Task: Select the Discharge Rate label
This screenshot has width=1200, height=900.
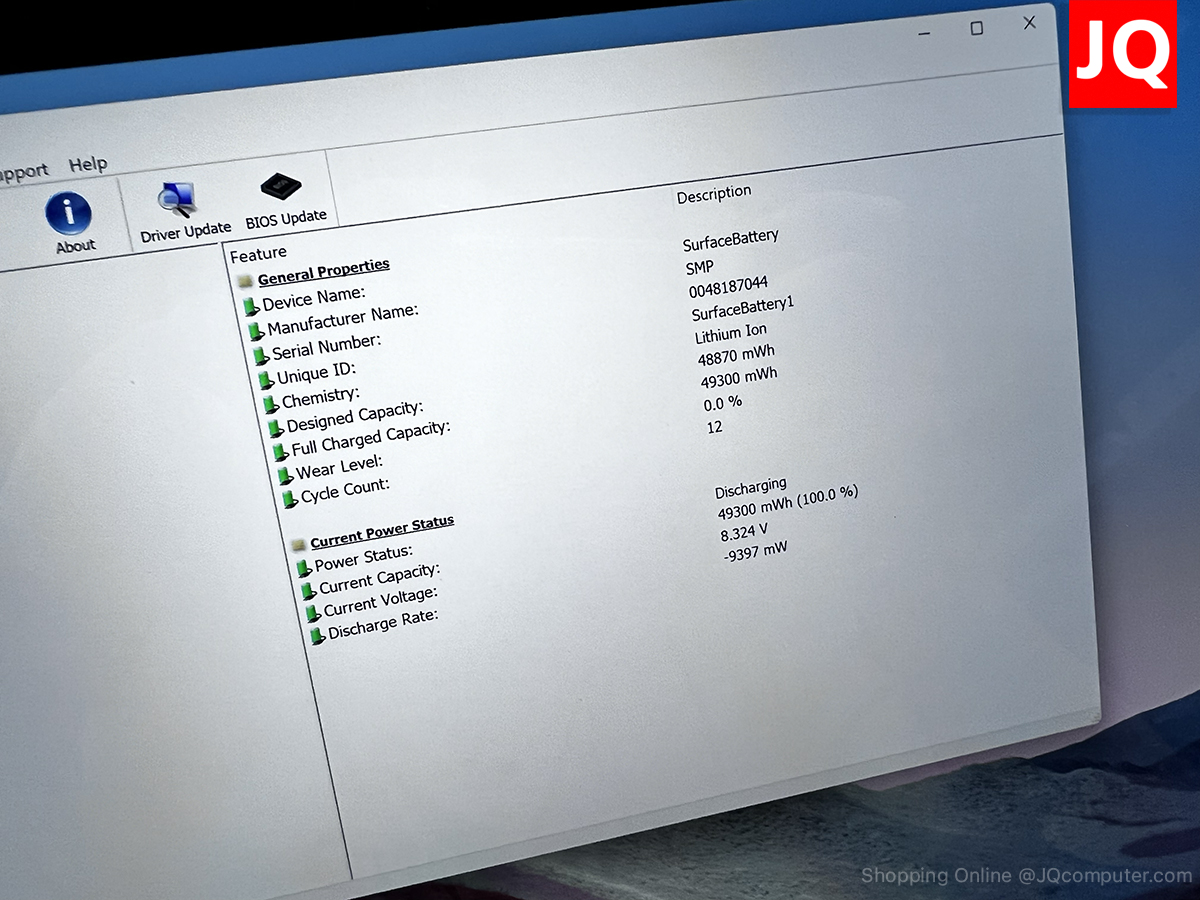Action: point(383,624)
